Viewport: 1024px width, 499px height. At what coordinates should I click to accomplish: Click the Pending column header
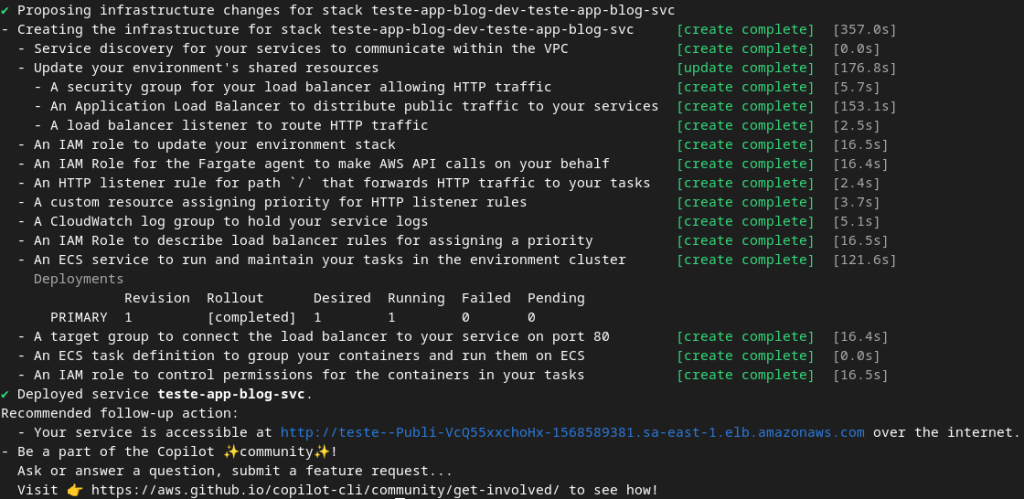[x=555, y=298]
